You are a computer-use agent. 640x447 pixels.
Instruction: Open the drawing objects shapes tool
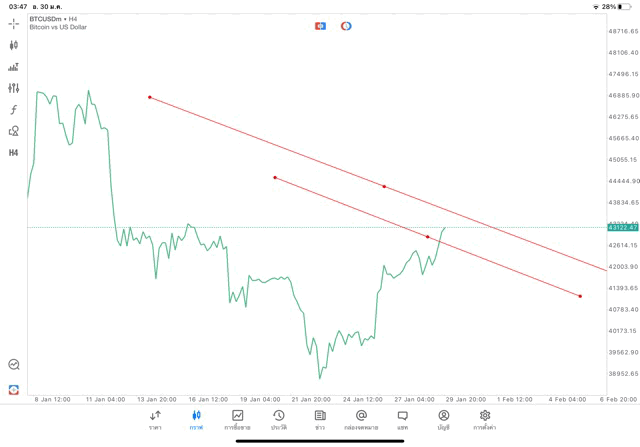[14, 131]
